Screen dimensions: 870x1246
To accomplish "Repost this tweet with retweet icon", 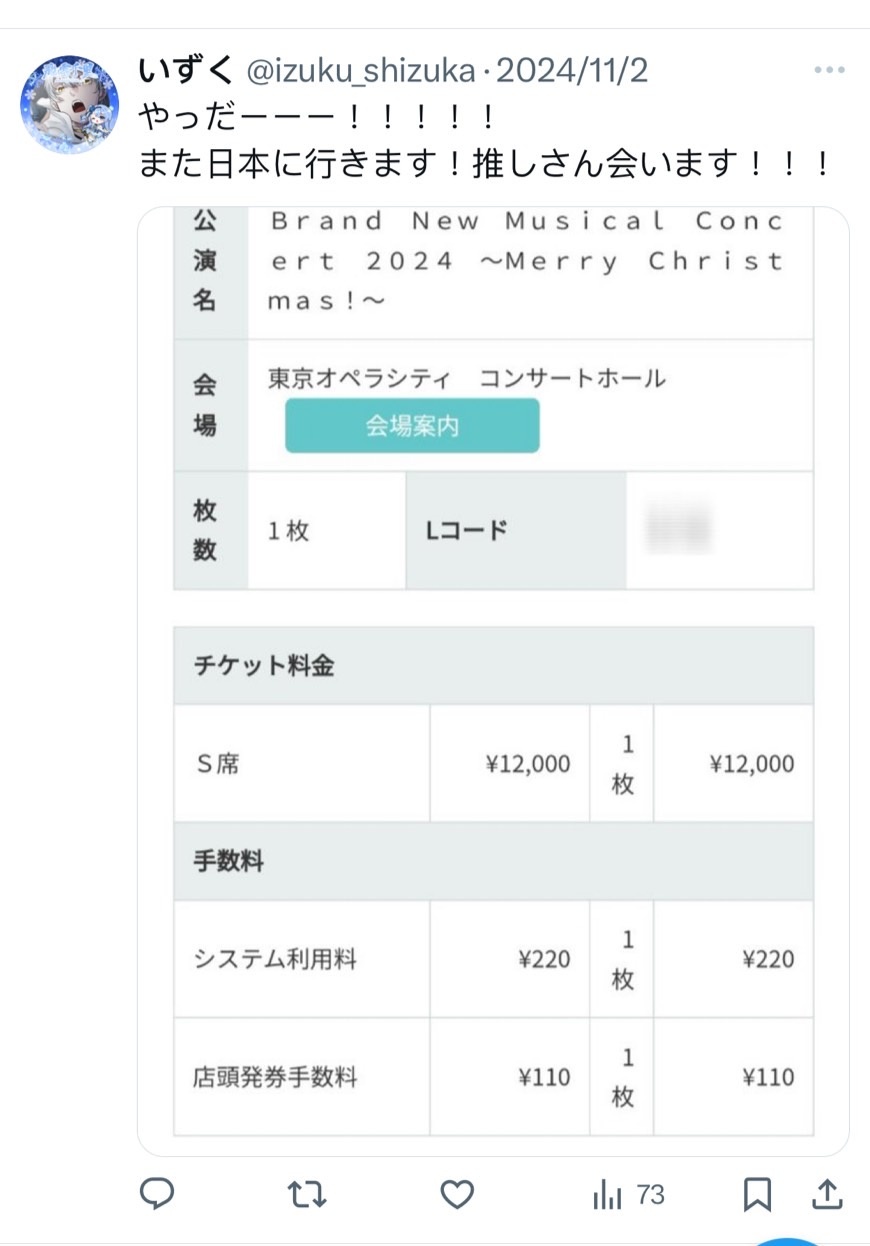I will (x=305, y=1193).
